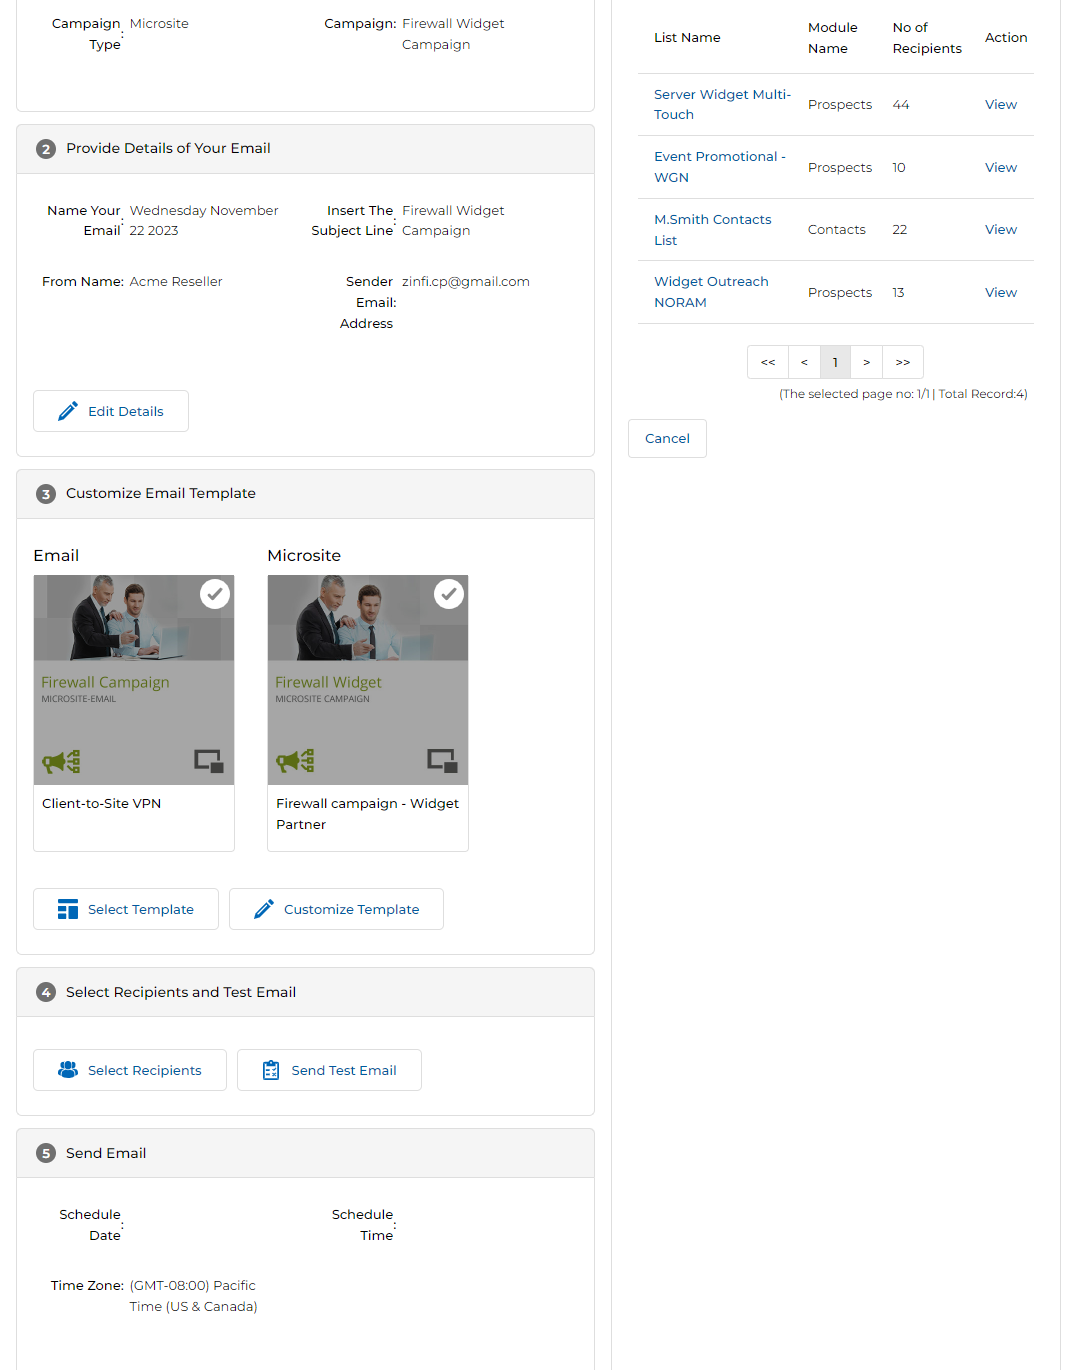Click the email name Wednesday November 22 2023
This screenshot has width=1077, height=1370.
[x=204, y=221]
